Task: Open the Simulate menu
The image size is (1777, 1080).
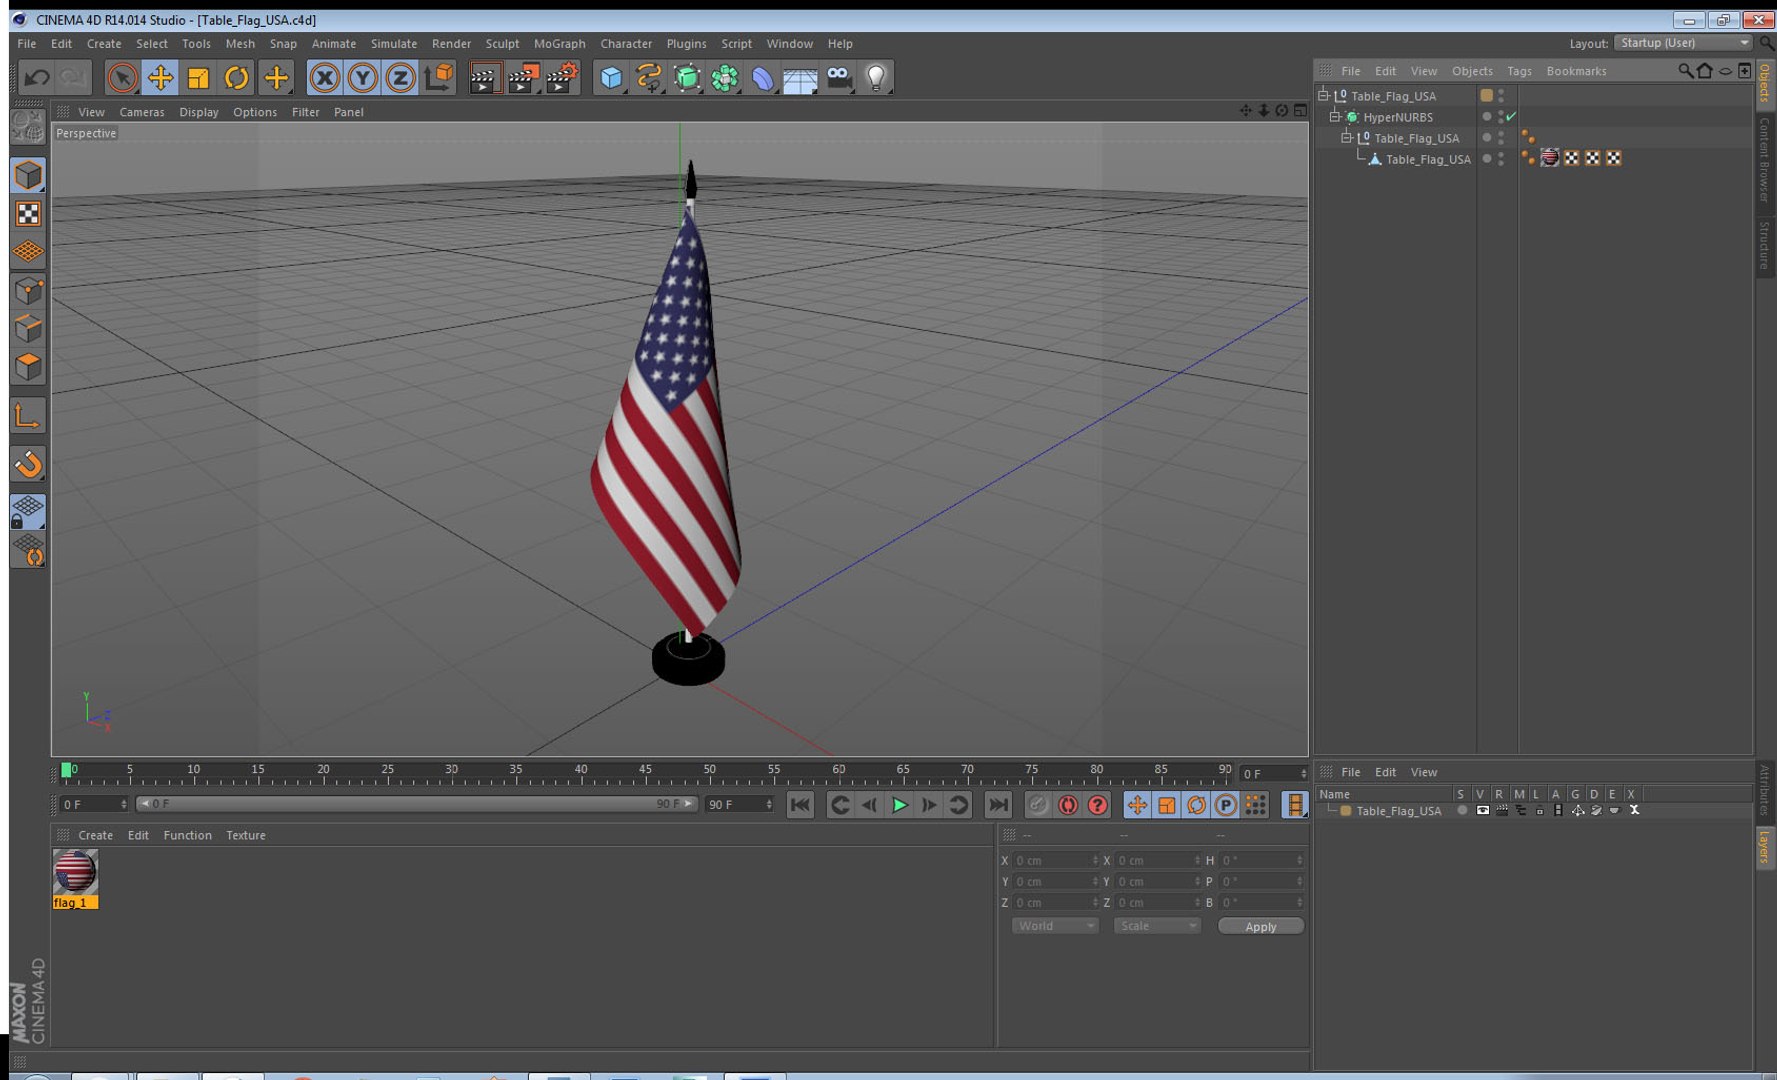Action: (393, 44)
